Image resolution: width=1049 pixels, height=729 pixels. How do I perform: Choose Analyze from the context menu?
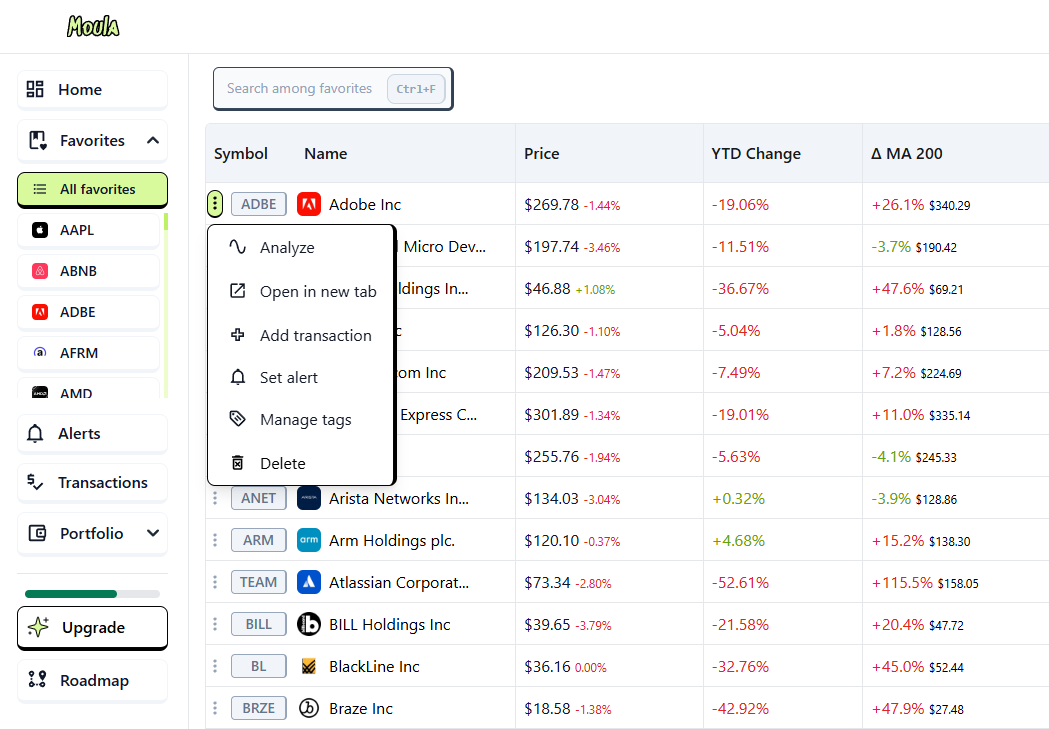[x=301, y=247]
